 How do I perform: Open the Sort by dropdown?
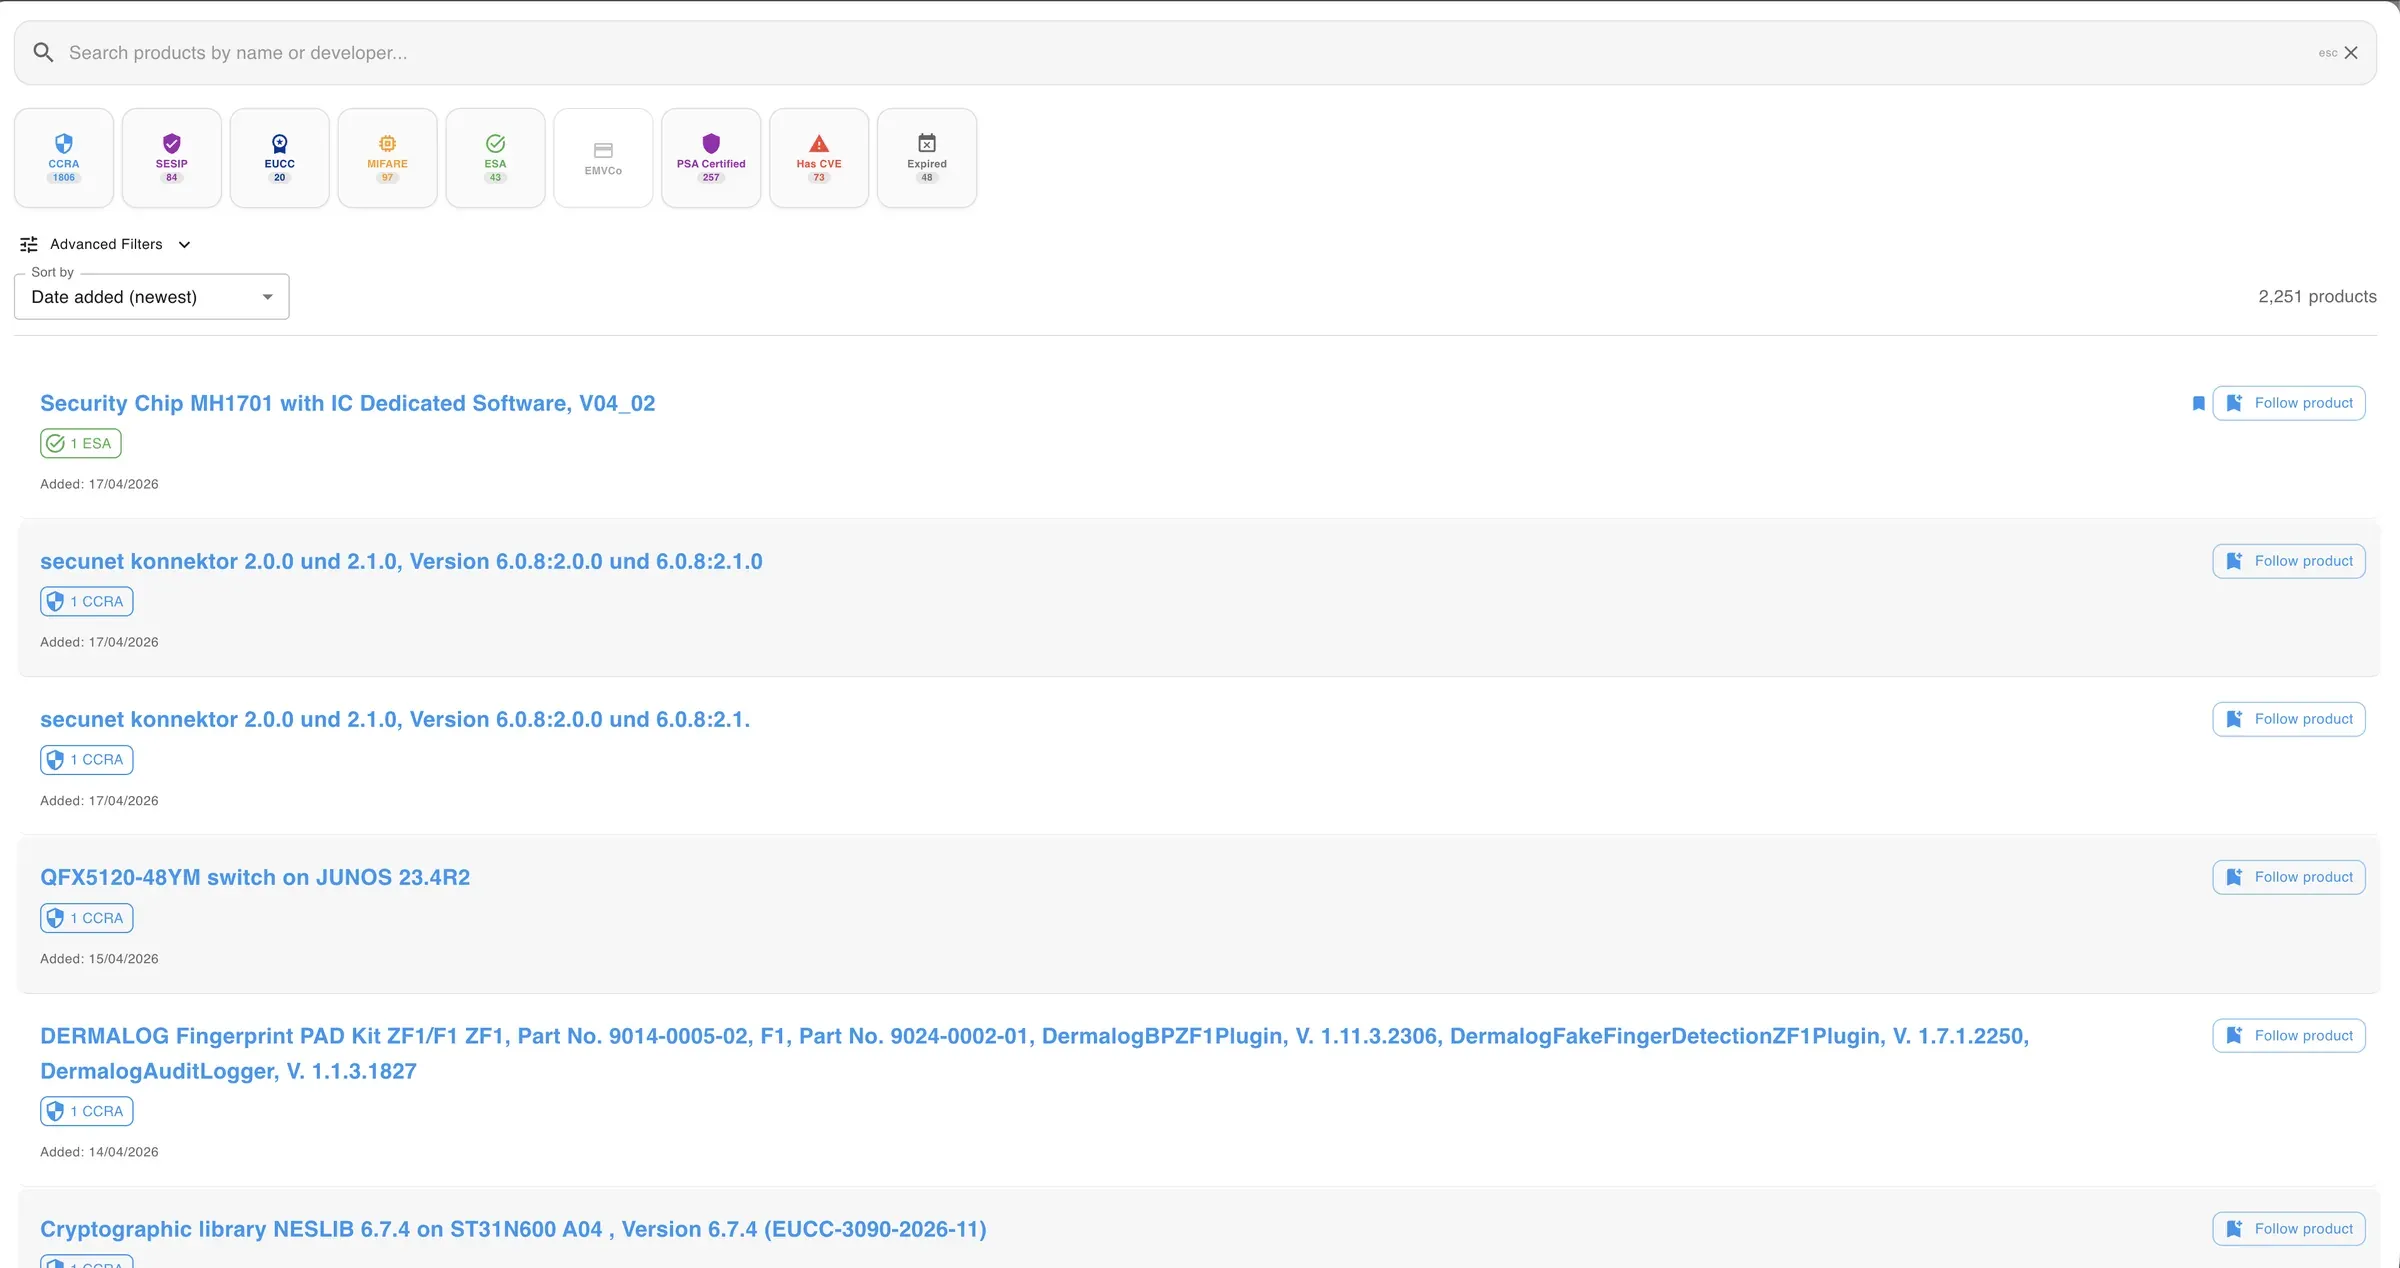click(152, 297)
